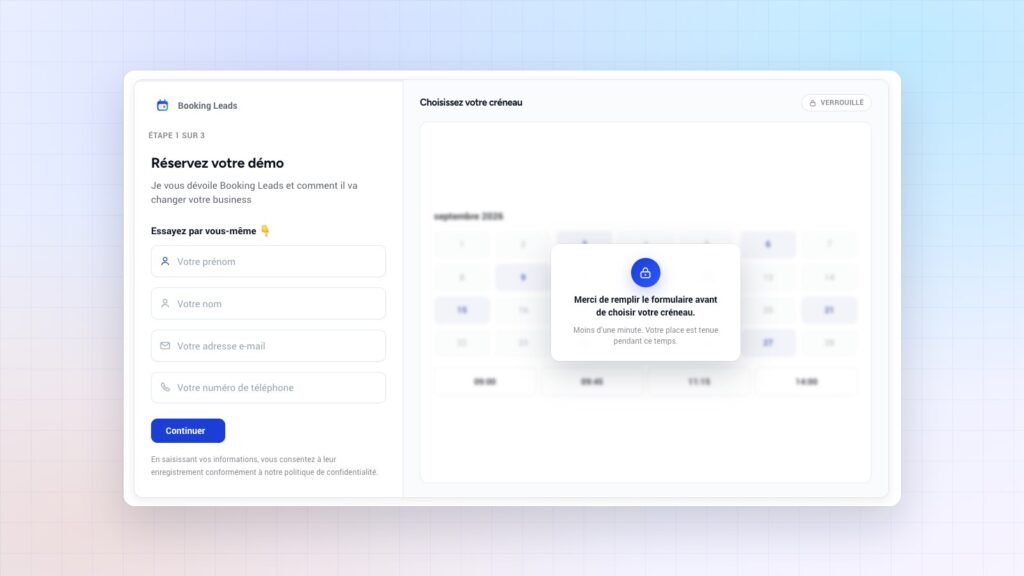Click the blue lock icon in overlay
The height and width of the screenshot is (576, 1024).
point(645,272)
